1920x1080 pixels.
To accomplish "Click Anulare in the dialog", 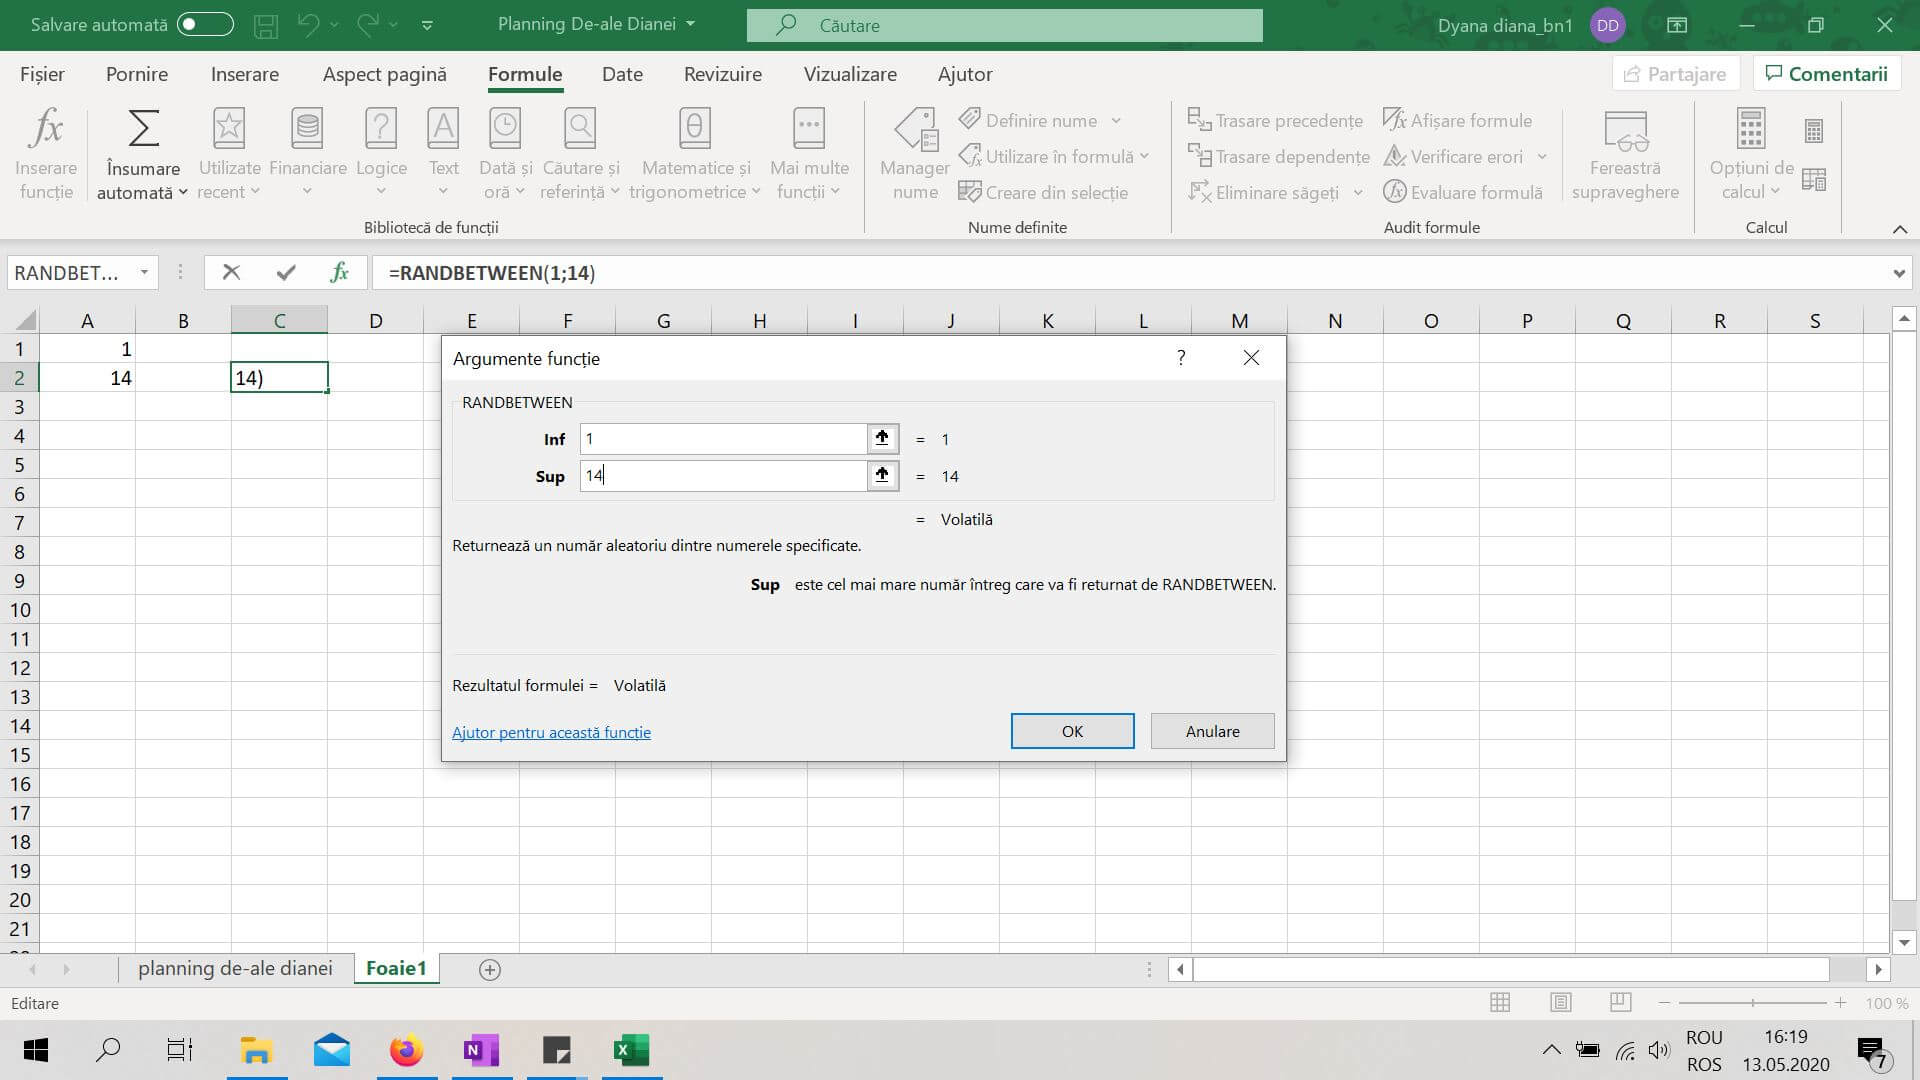I will point(1212,731).
